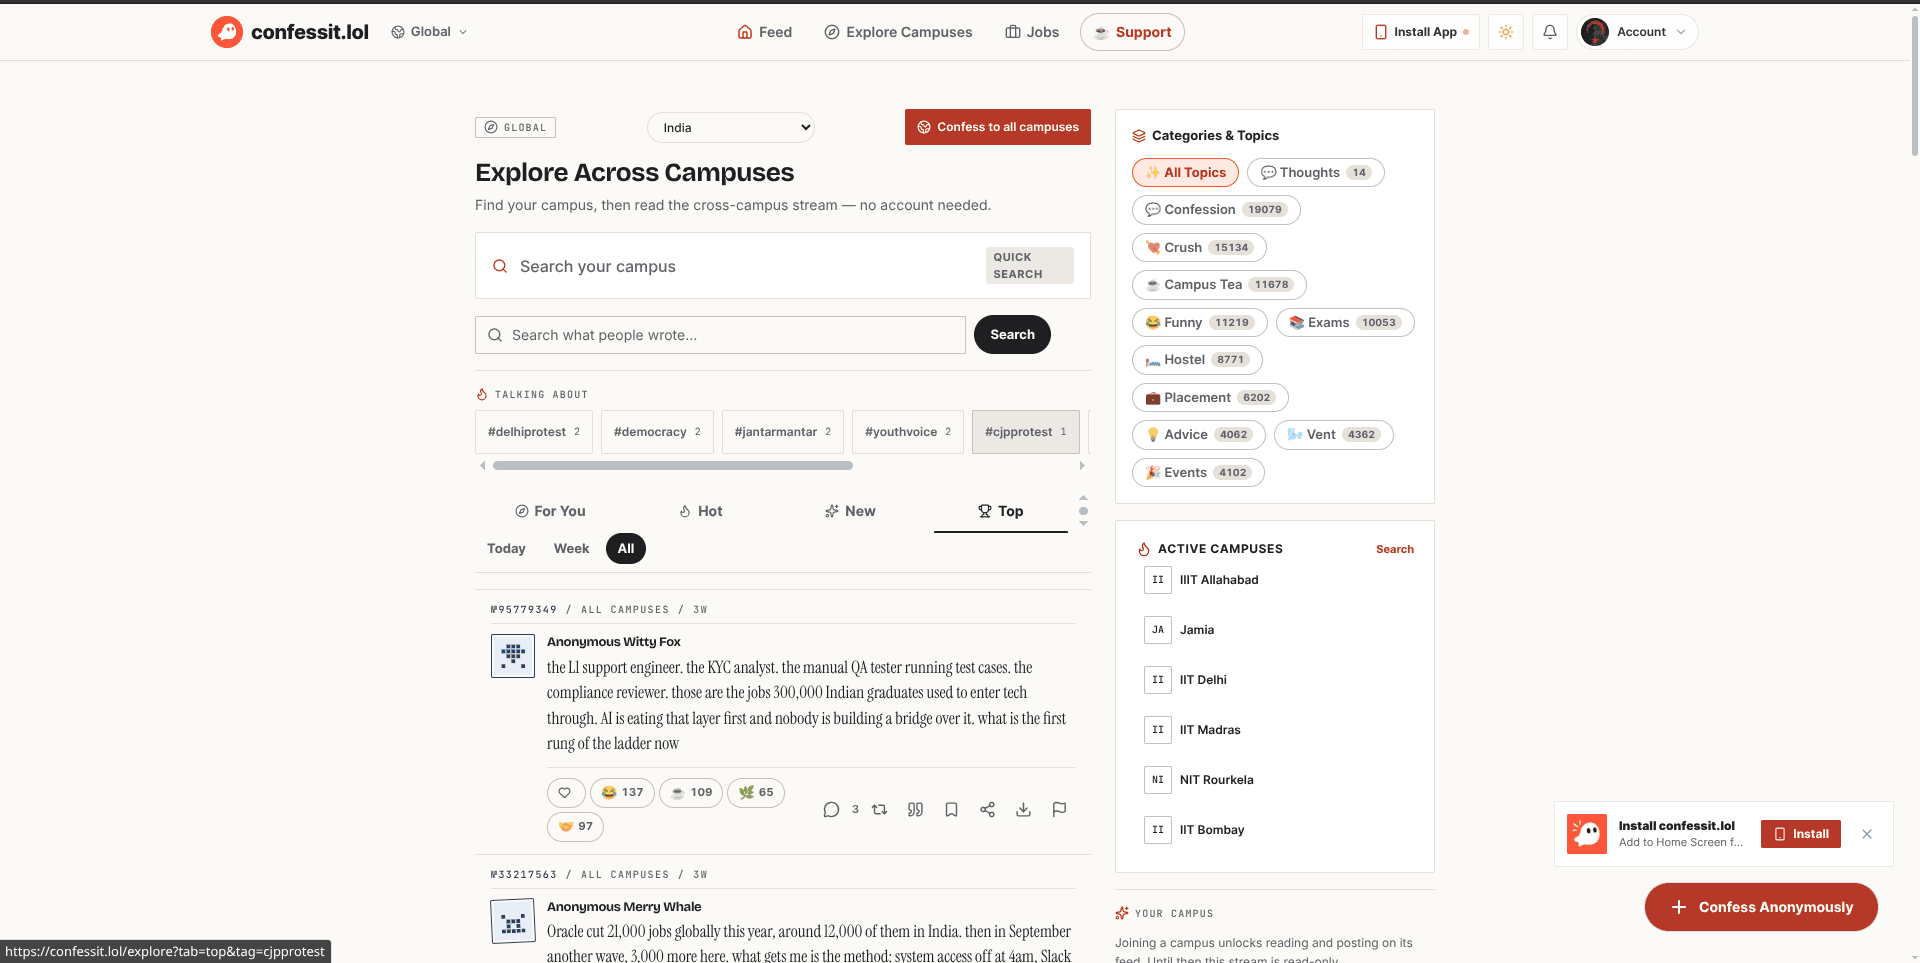
Task: Open IIT Madras campus link
Action: point(1209,730)
